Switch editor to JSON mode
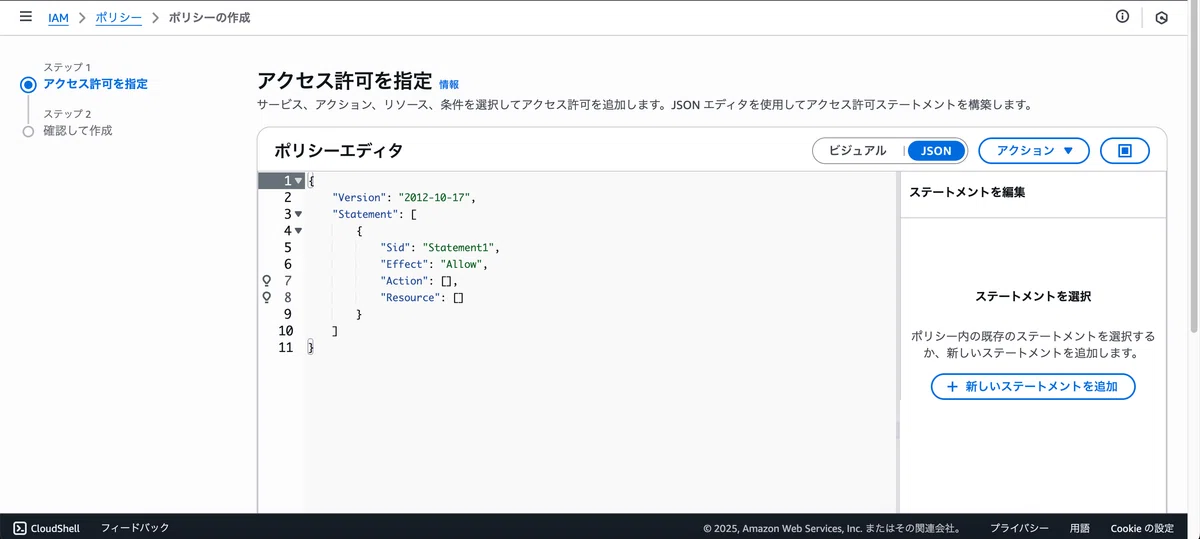Viewport: 1200px width, 539px height. click(x=936, y=151)
